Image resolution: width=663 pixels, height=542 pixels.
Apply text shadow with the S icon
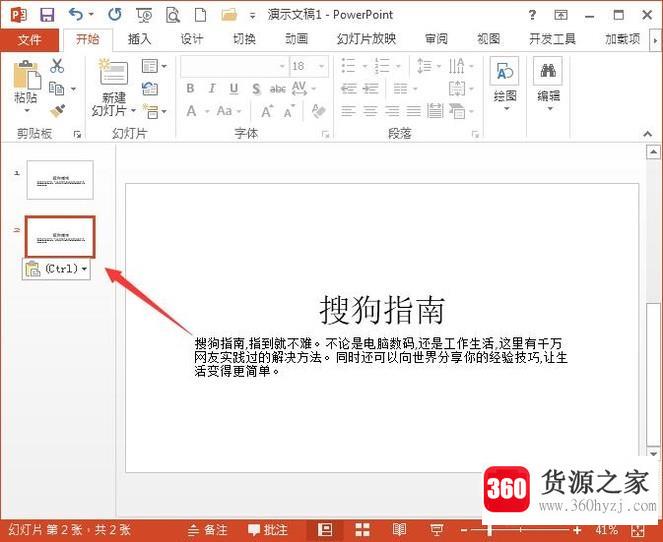[256, 89]
